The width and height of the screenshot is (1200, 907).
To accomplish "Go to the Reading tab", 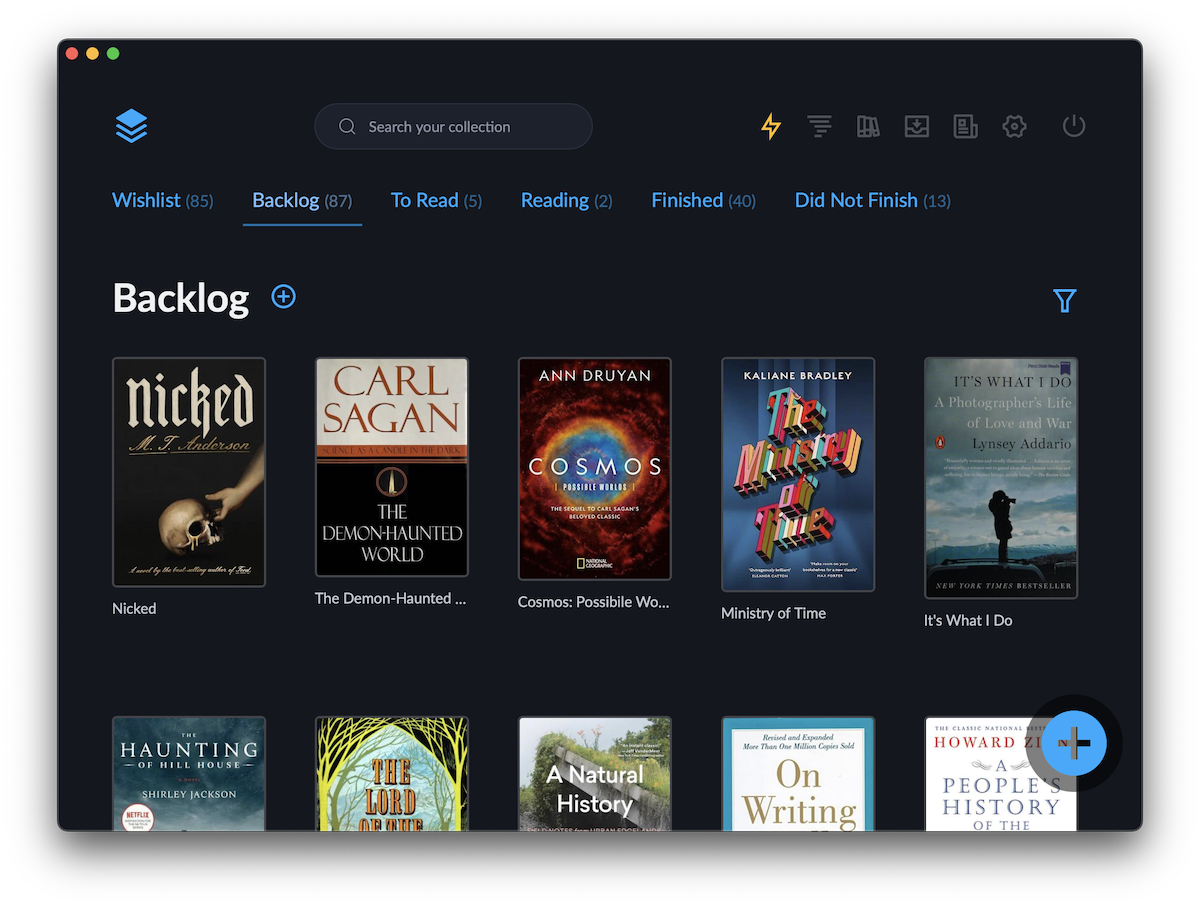I will 566,200.
